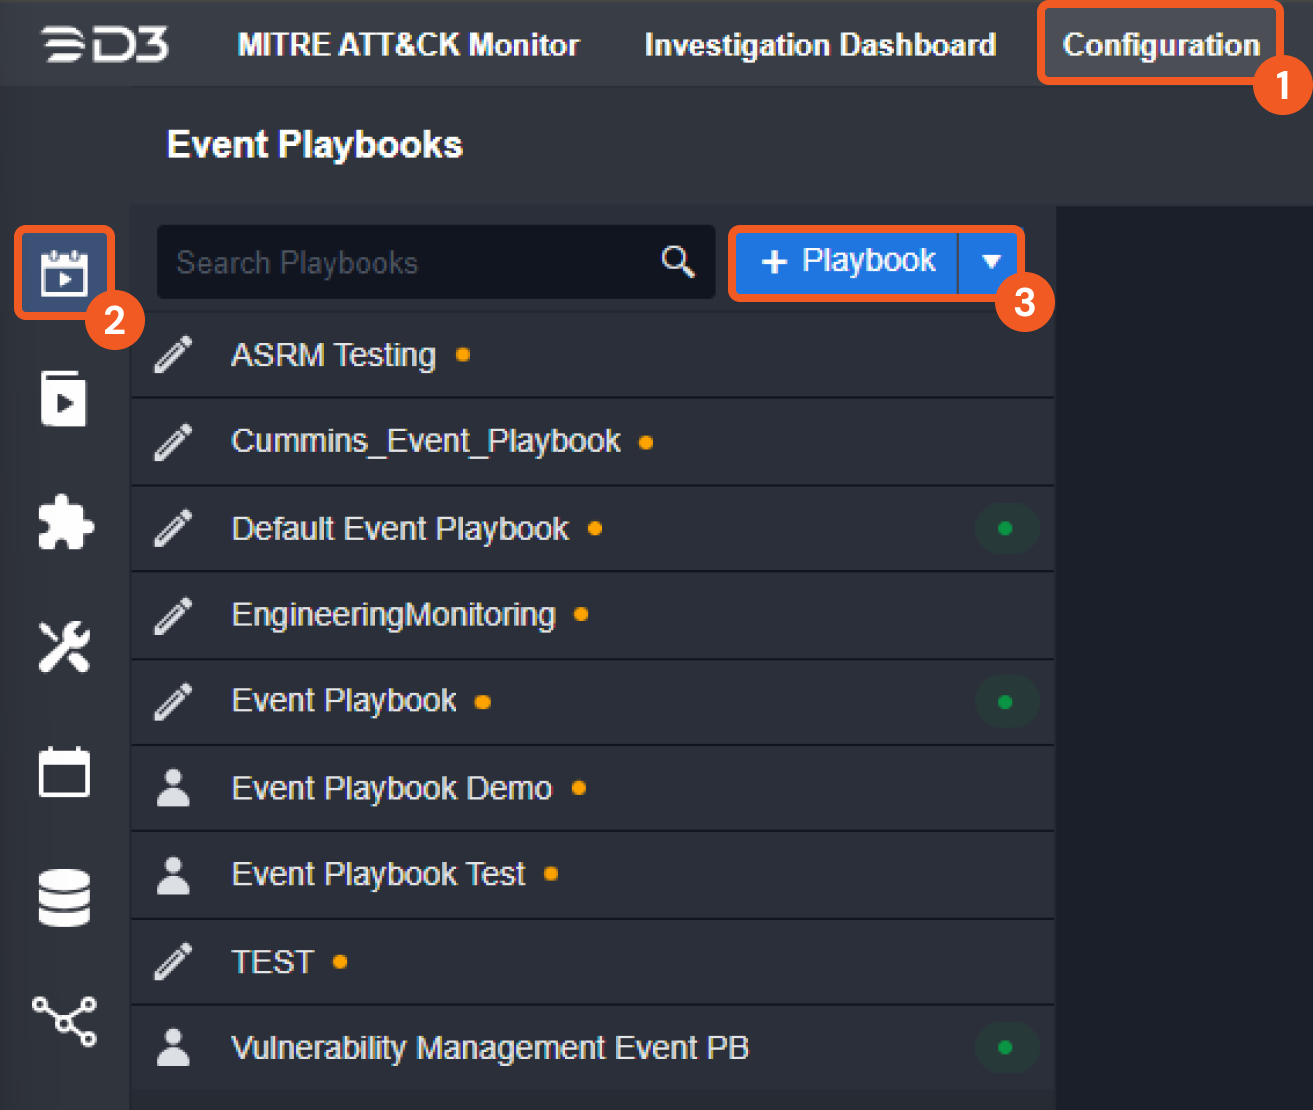Open the connected nodes icon in sidebar
The height and width of the screenshot is (1110, 1313).
coord(64,1021)
